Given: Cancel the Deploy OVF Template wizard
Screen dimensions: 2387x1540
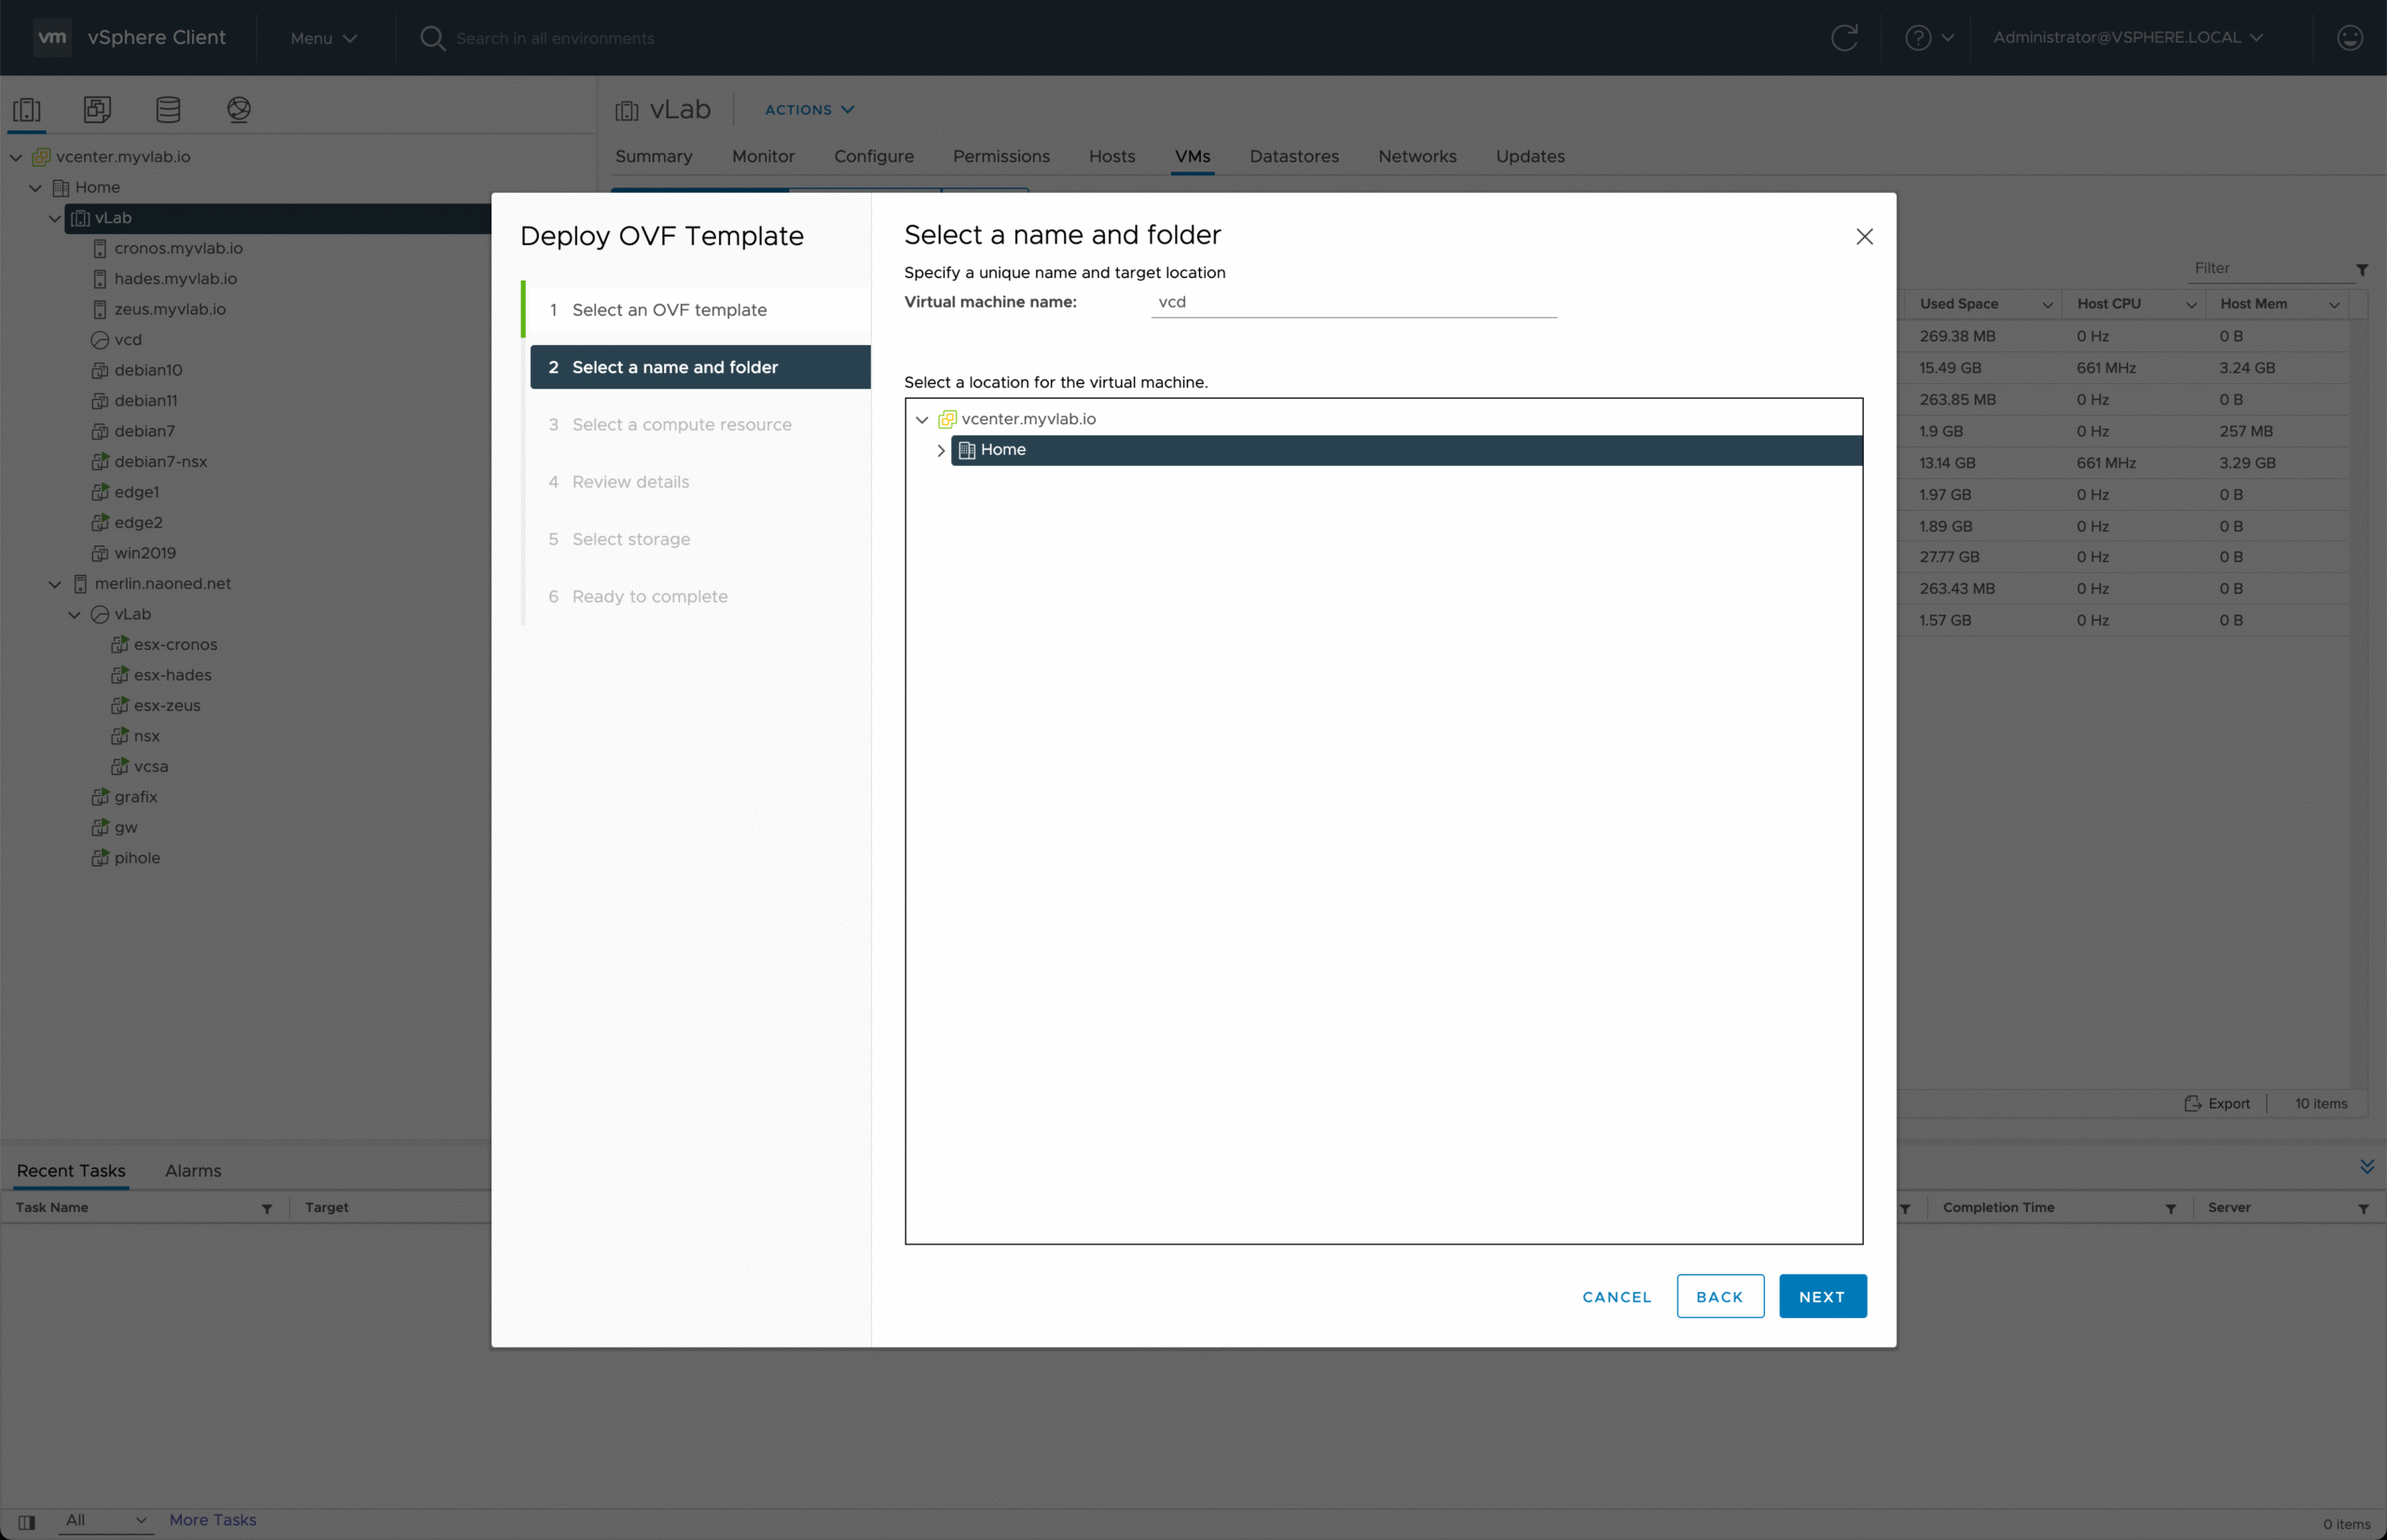Looking at the screenshot, I should (1616, 1296).
